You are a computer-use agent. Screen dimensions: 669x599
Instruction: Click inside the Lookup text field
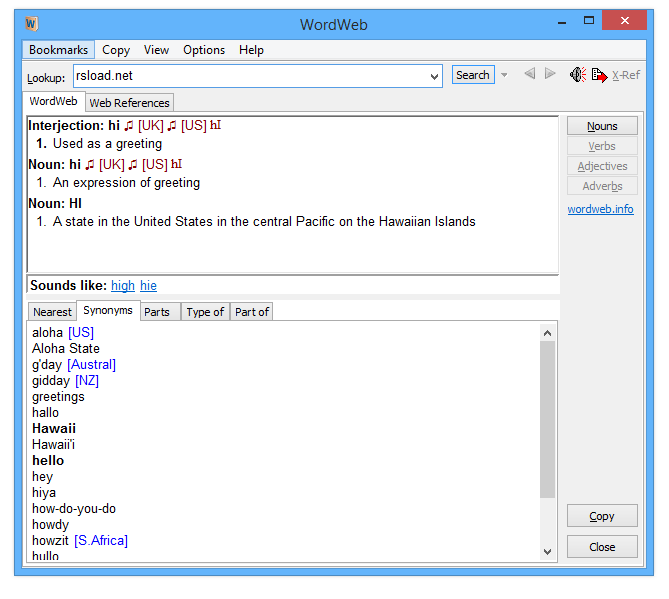pos(250,76)
